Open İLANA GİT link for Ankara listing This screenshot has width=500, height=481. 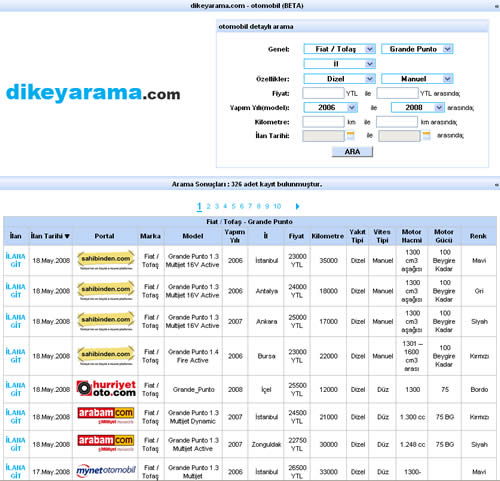pos(16,321)
